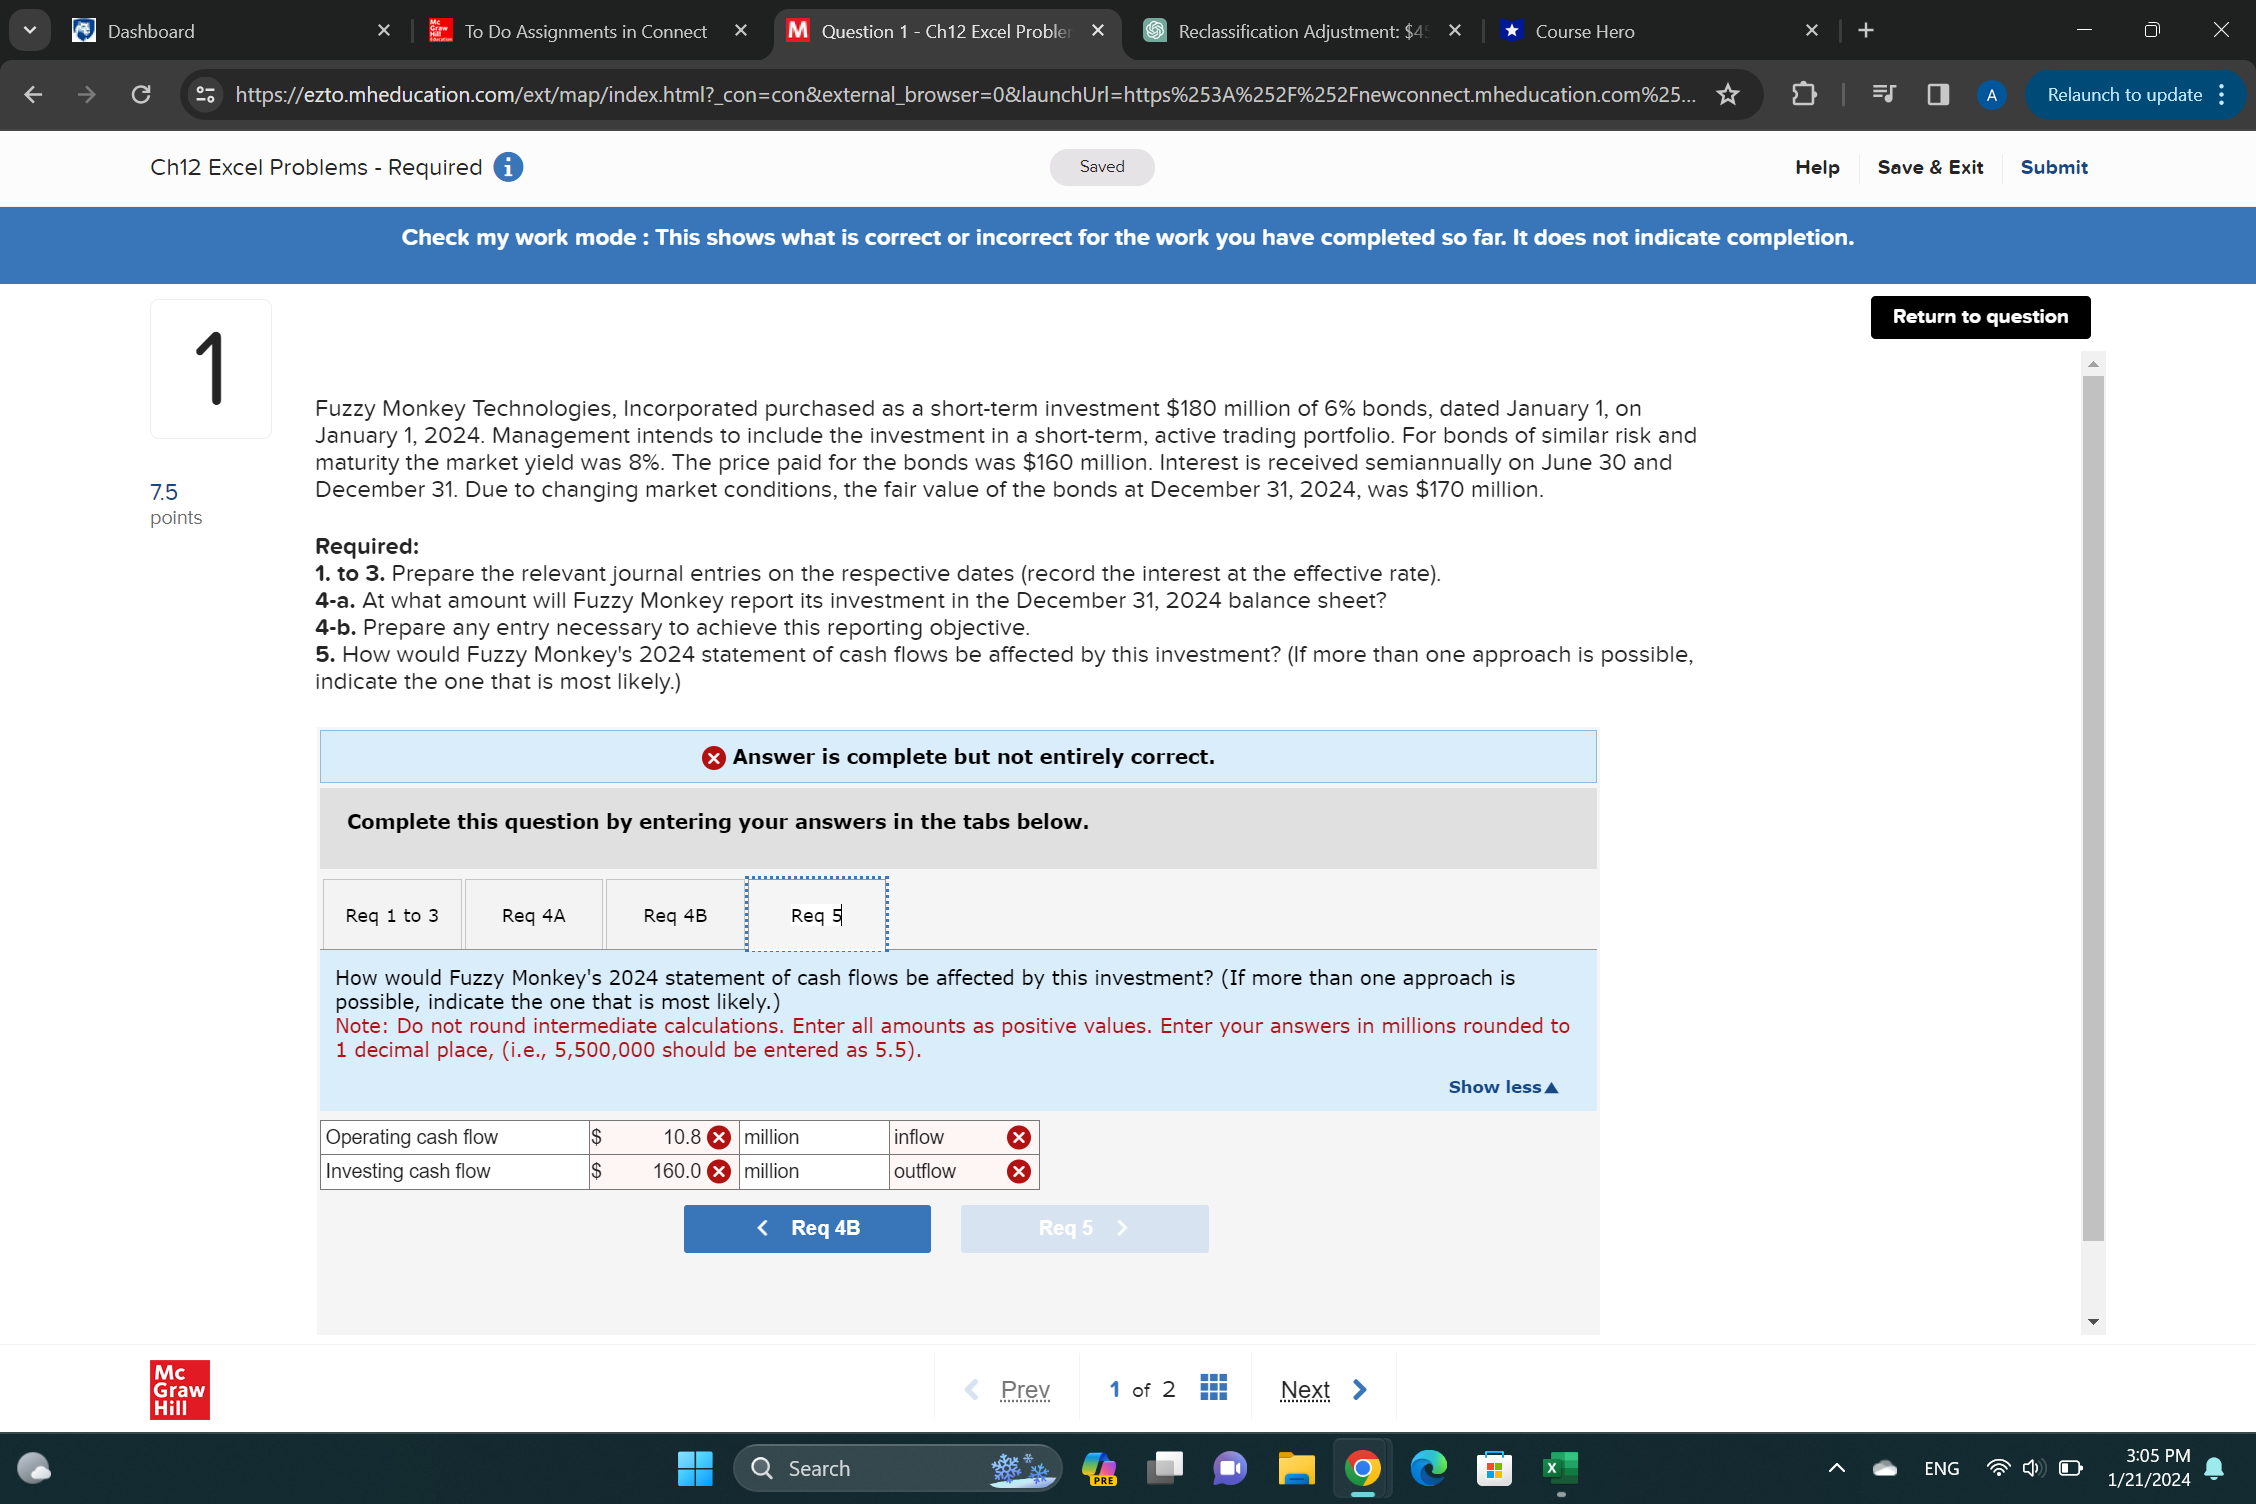Image resolution: width=2256 pixels, height=1504 pixels.
Task: Open site information icon in address bar
Action: (x=205, y=94)
